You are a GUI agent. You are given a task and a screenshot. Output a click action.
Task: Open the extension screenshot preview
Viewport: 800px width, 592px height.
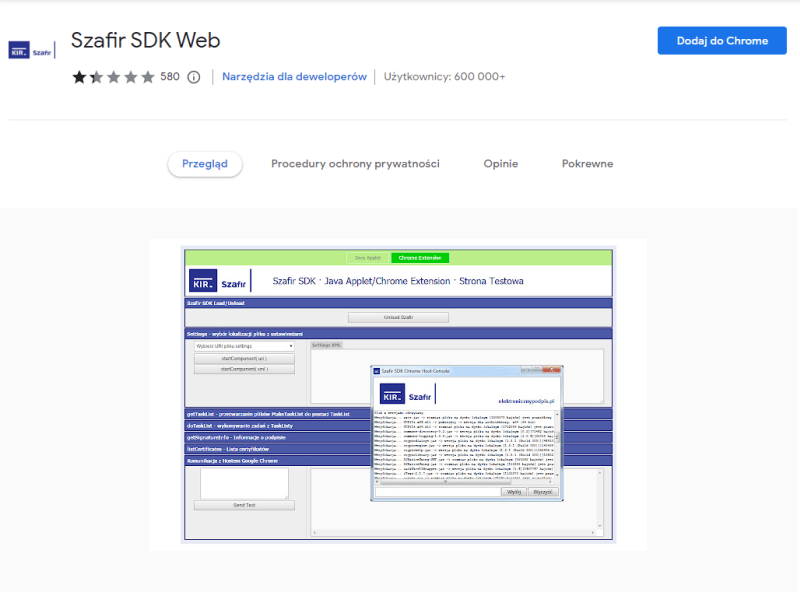point(398,394)
